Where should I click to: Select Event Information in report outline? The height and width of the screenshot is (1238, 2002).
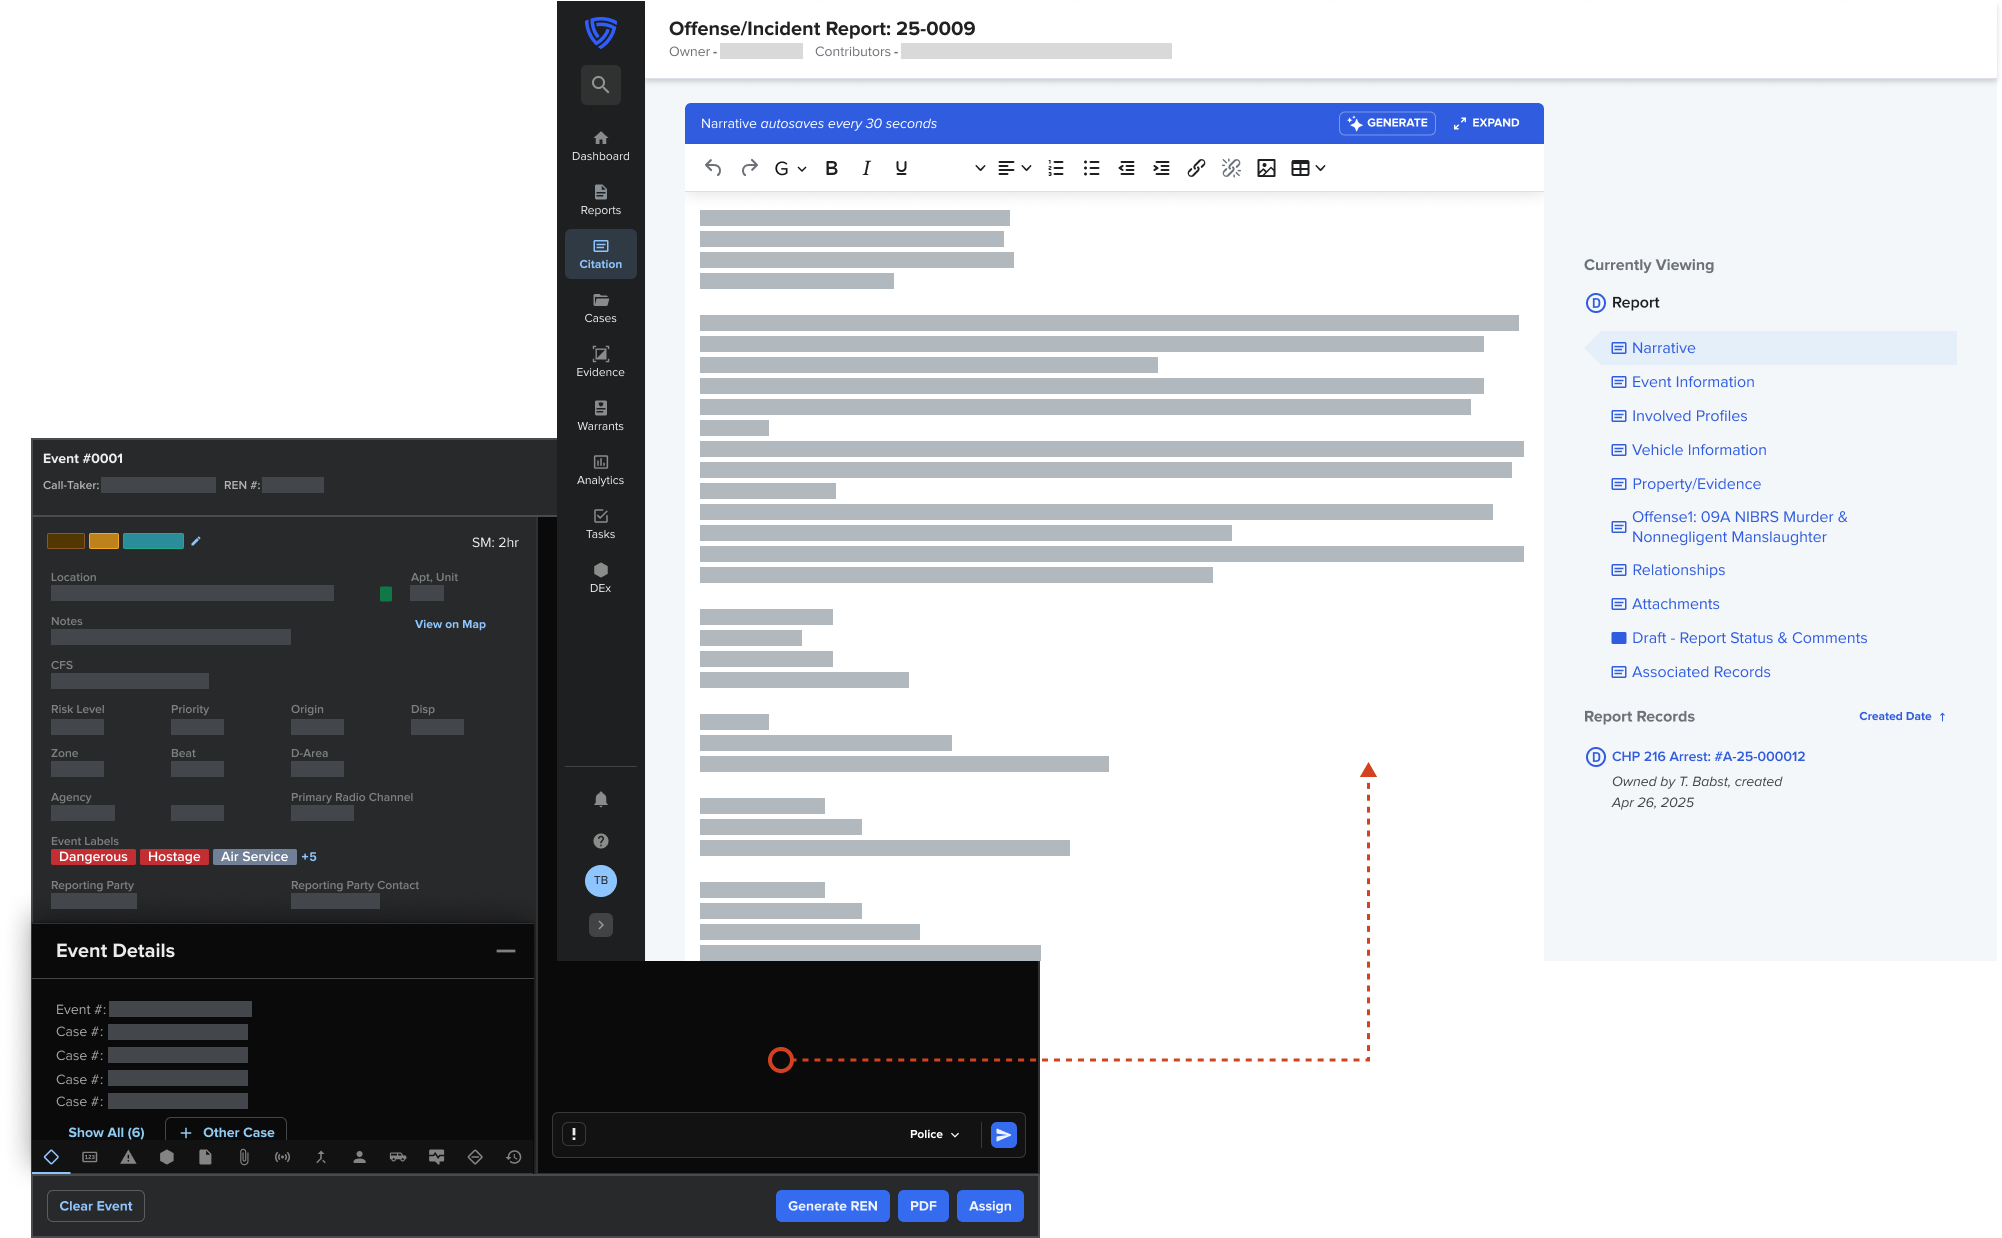(1692, 382)
